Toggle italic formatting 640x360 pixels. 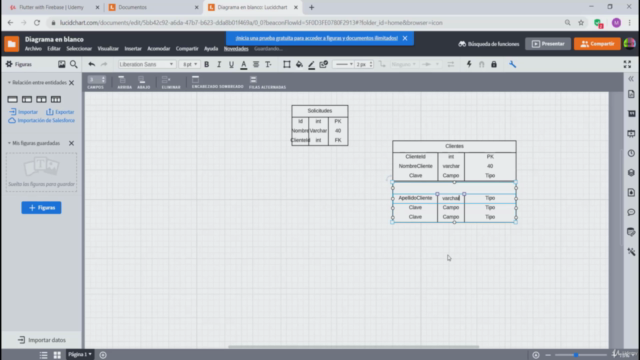click(219, 64)
